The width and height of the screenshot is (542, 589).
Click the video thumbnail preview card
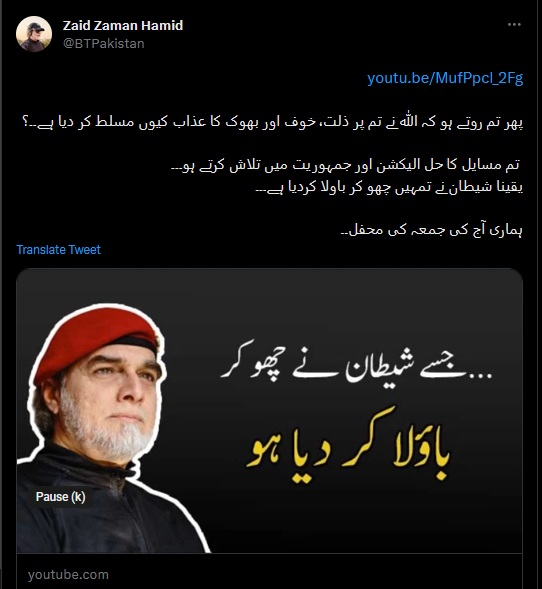pos(269,411)
